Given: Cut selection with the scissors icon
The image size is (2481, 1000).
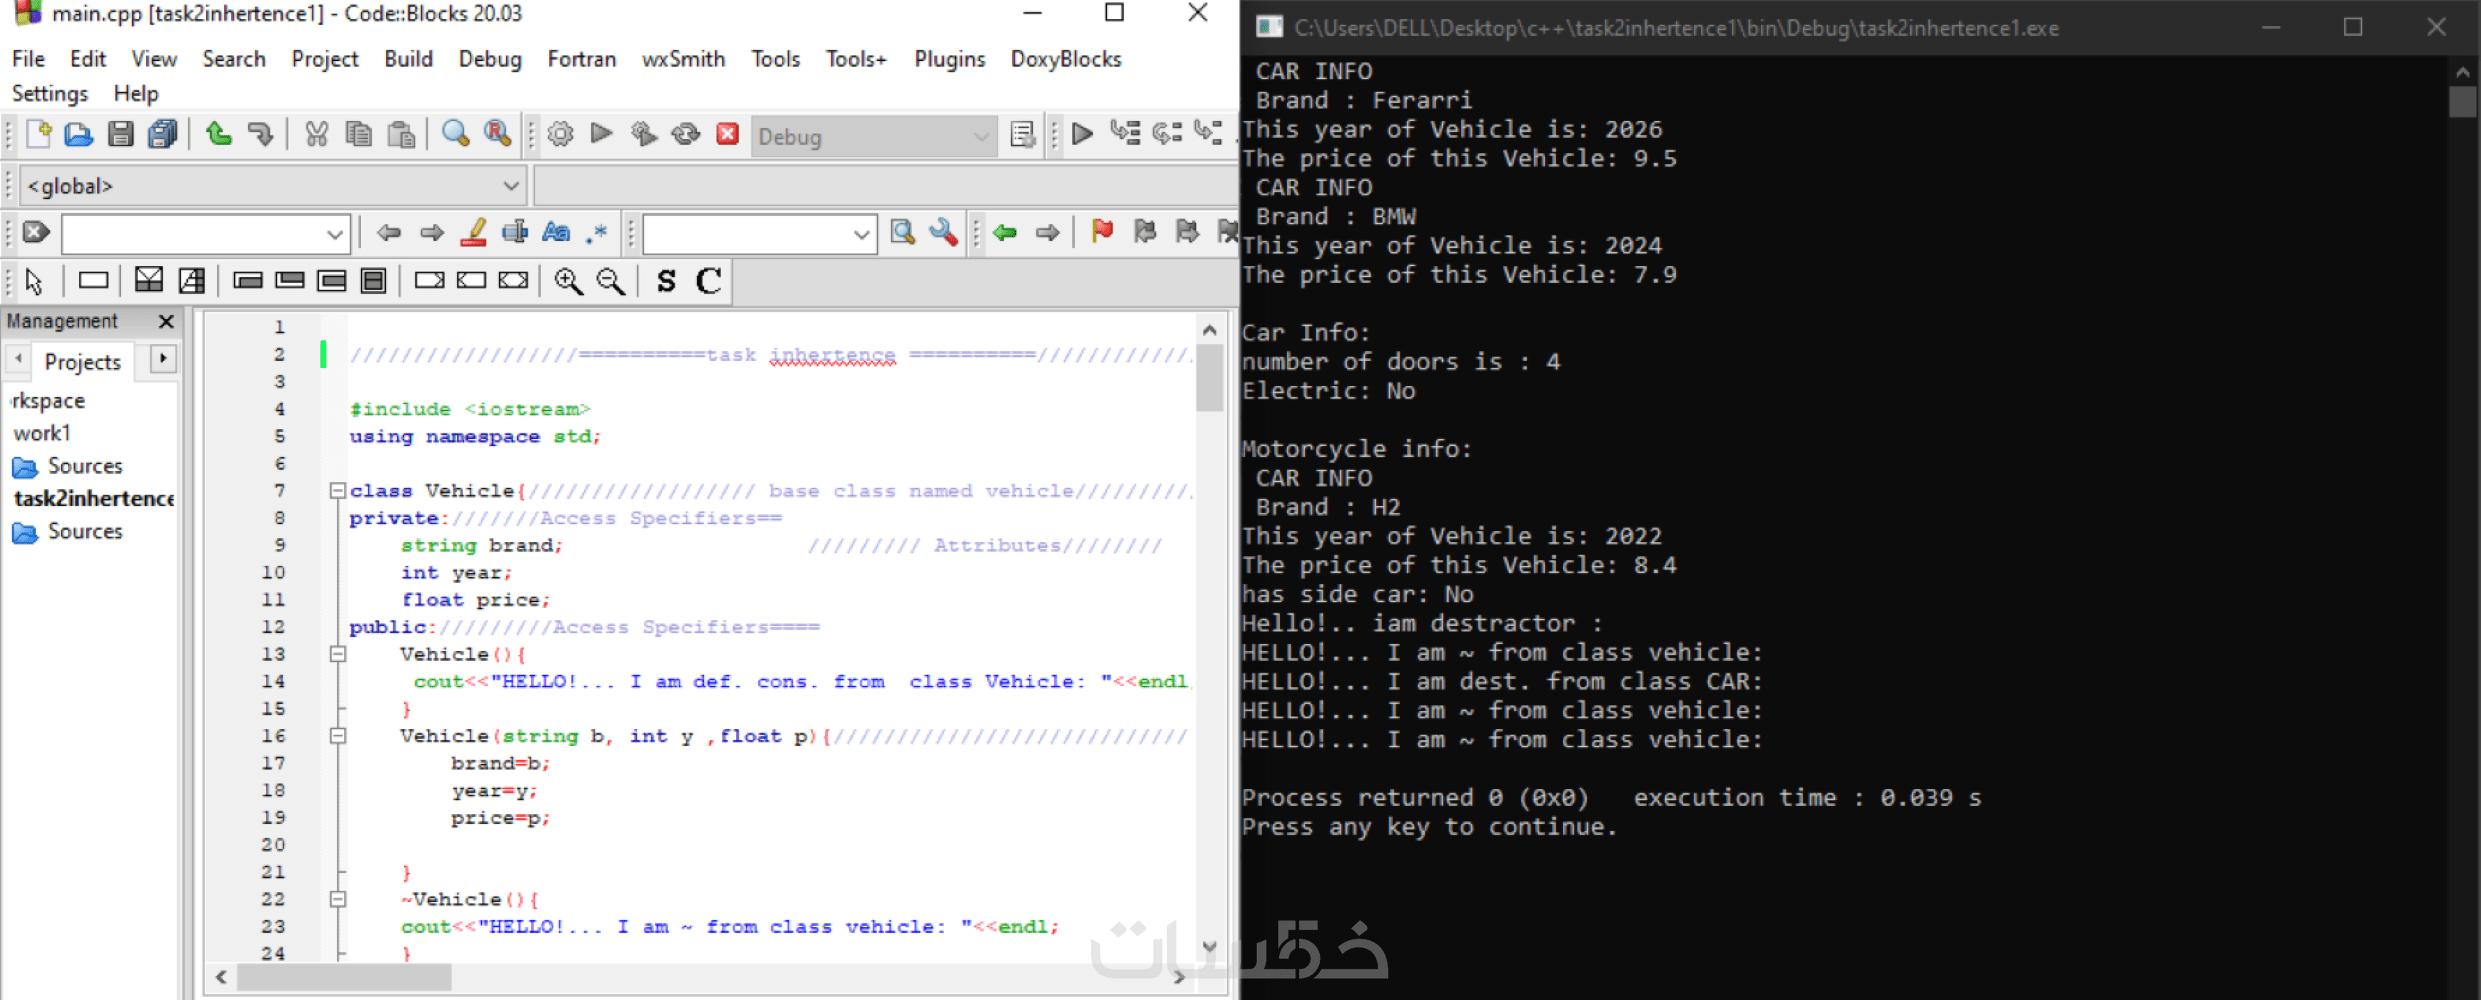Looking at the screenshot, I should pyautogui.click(x=317, y=134).
